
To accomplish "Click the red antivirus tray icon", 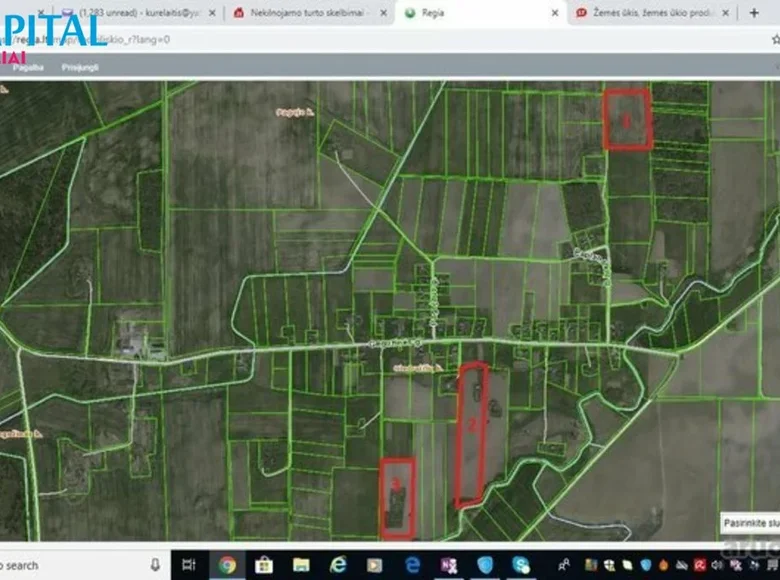I will (x=700, y=565).
